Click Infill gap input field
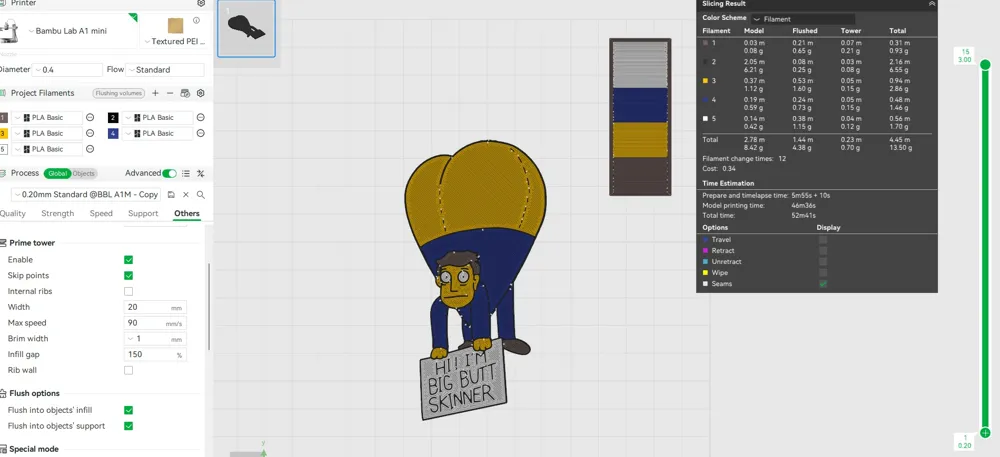The height and width of the screenshot is (457, 1000). (155, 354)
